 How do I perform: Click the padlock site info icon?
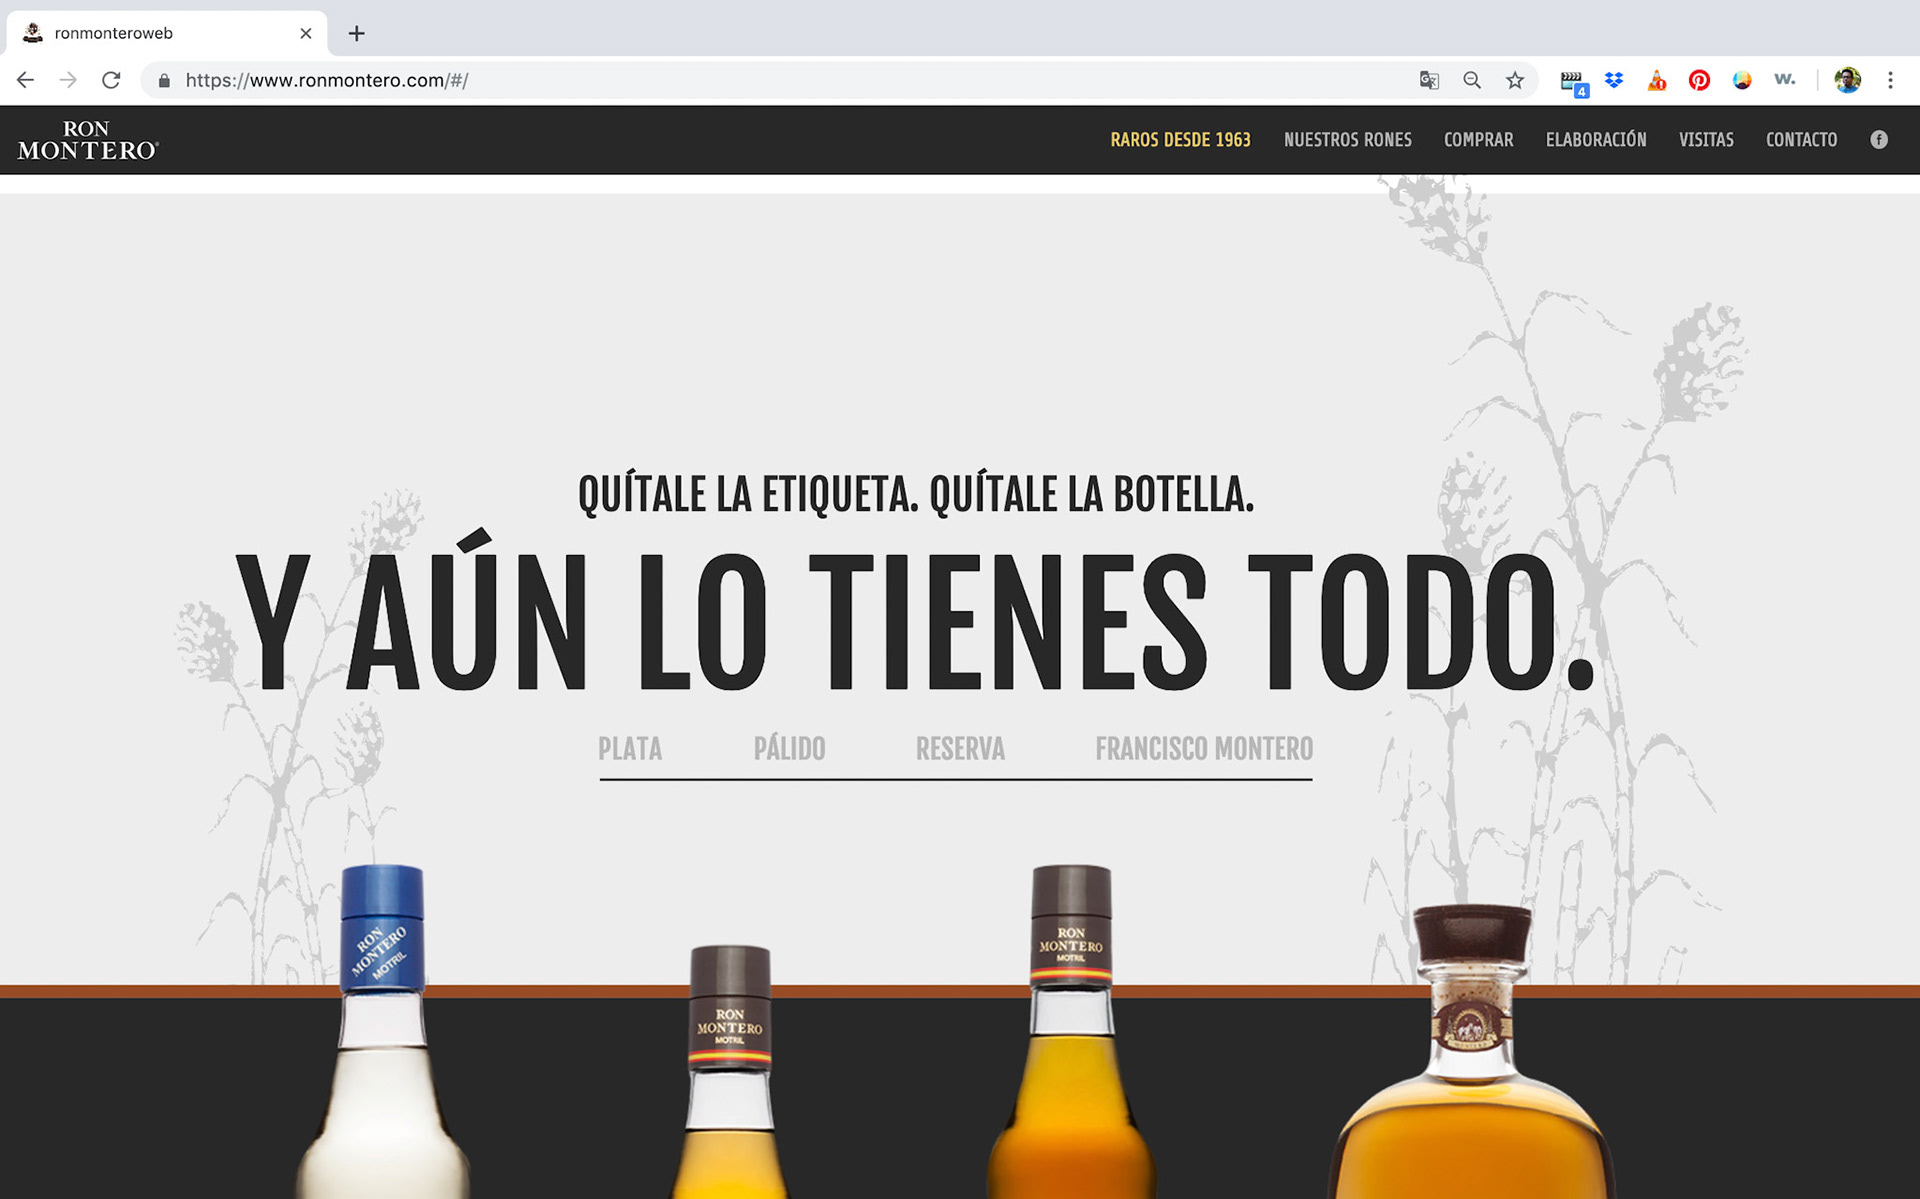click(164, 80)
